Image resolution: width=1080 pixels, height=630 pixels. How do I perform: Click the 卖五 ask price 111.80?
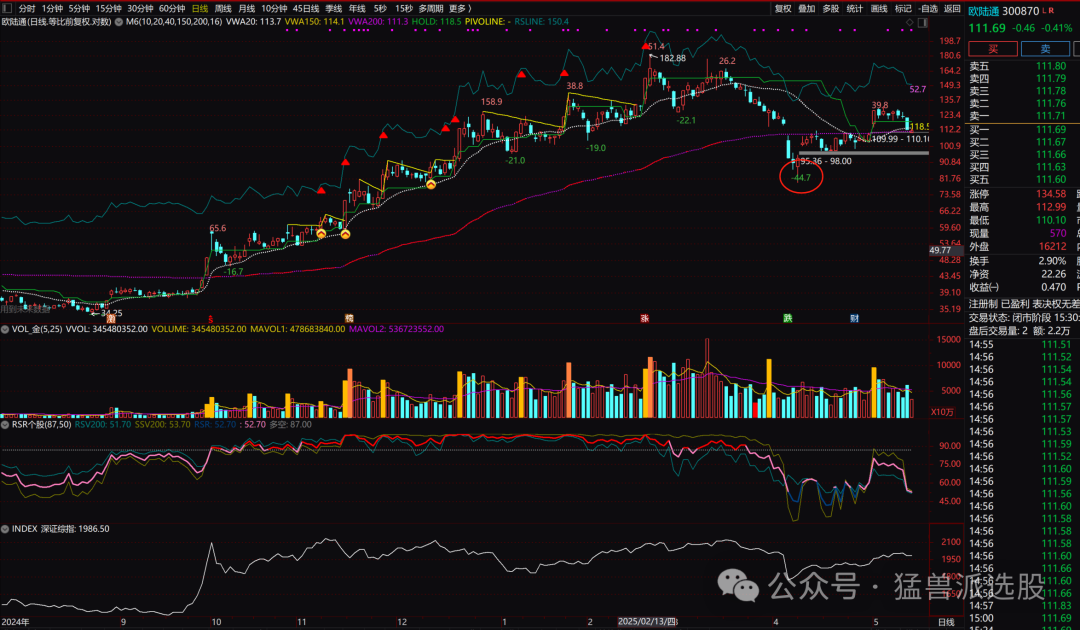click(x=1051, y=67)
